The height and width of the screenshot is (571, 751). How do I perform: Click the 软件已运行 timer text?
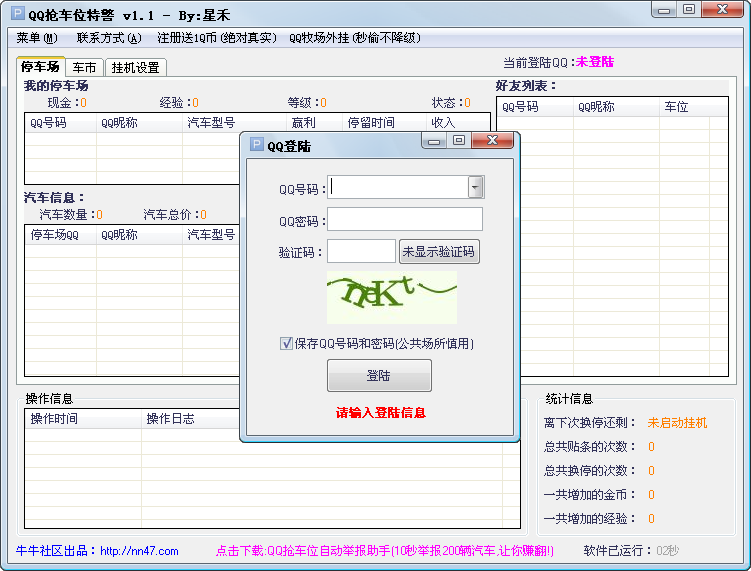(x=631, y=551)
